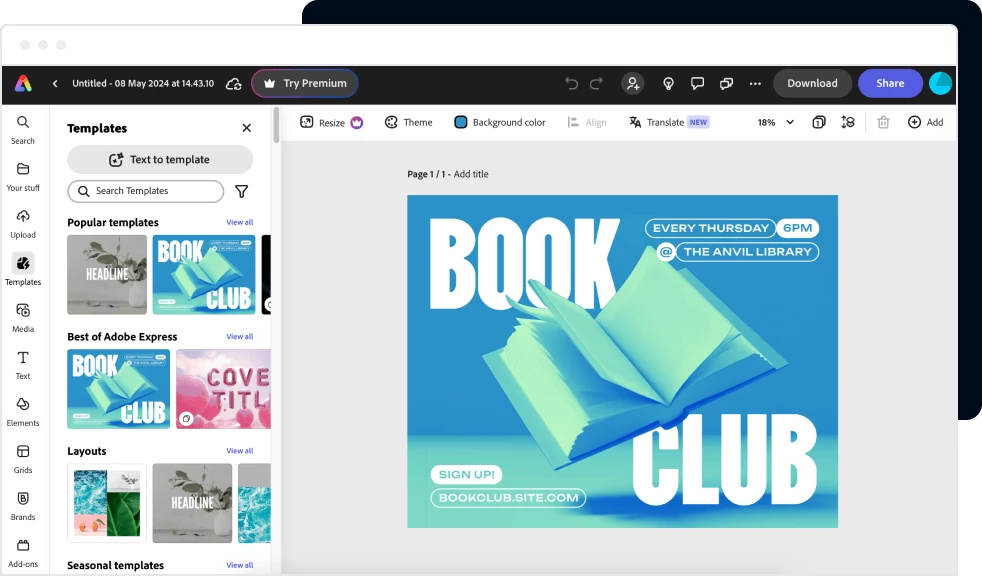The width and height of the screenshot is (982, 586).
Task: Switch to the Elements sidebar tab
Action: [x=23, y=411]
